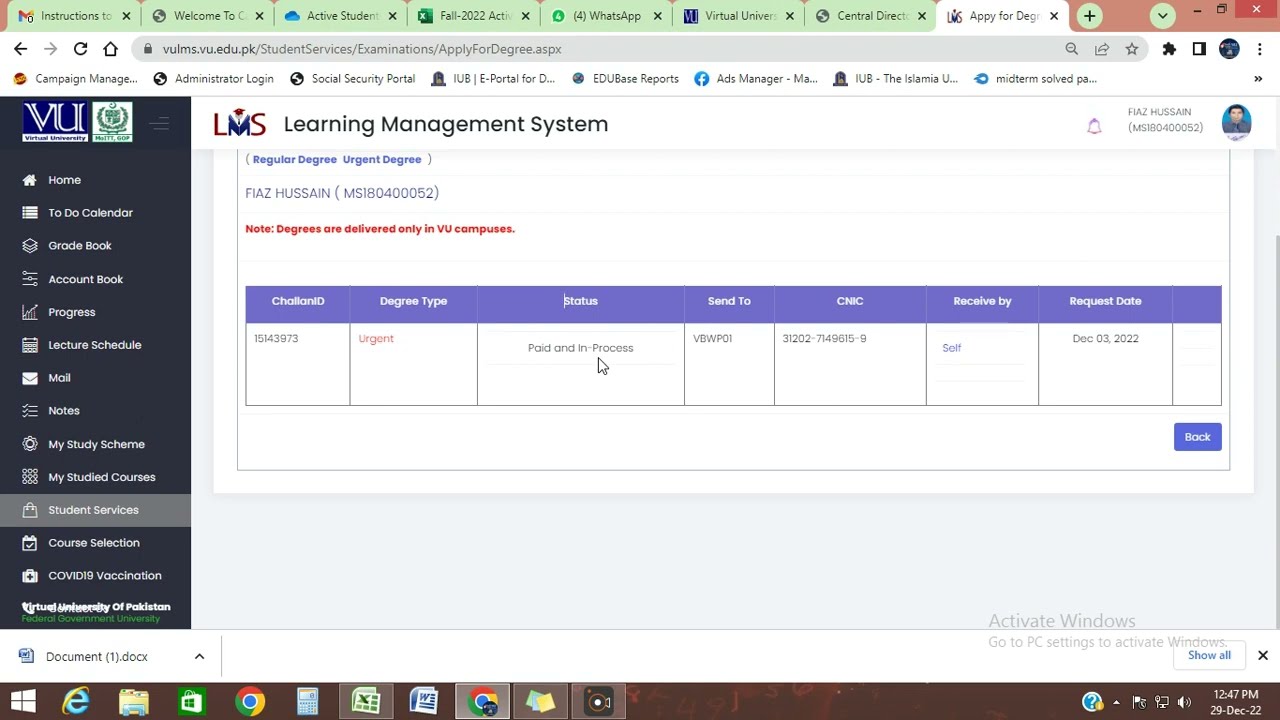1280x720 pixels.
Task: Open Account Book in sidebar
Action: pyautogui.click(x=85, y=279)
